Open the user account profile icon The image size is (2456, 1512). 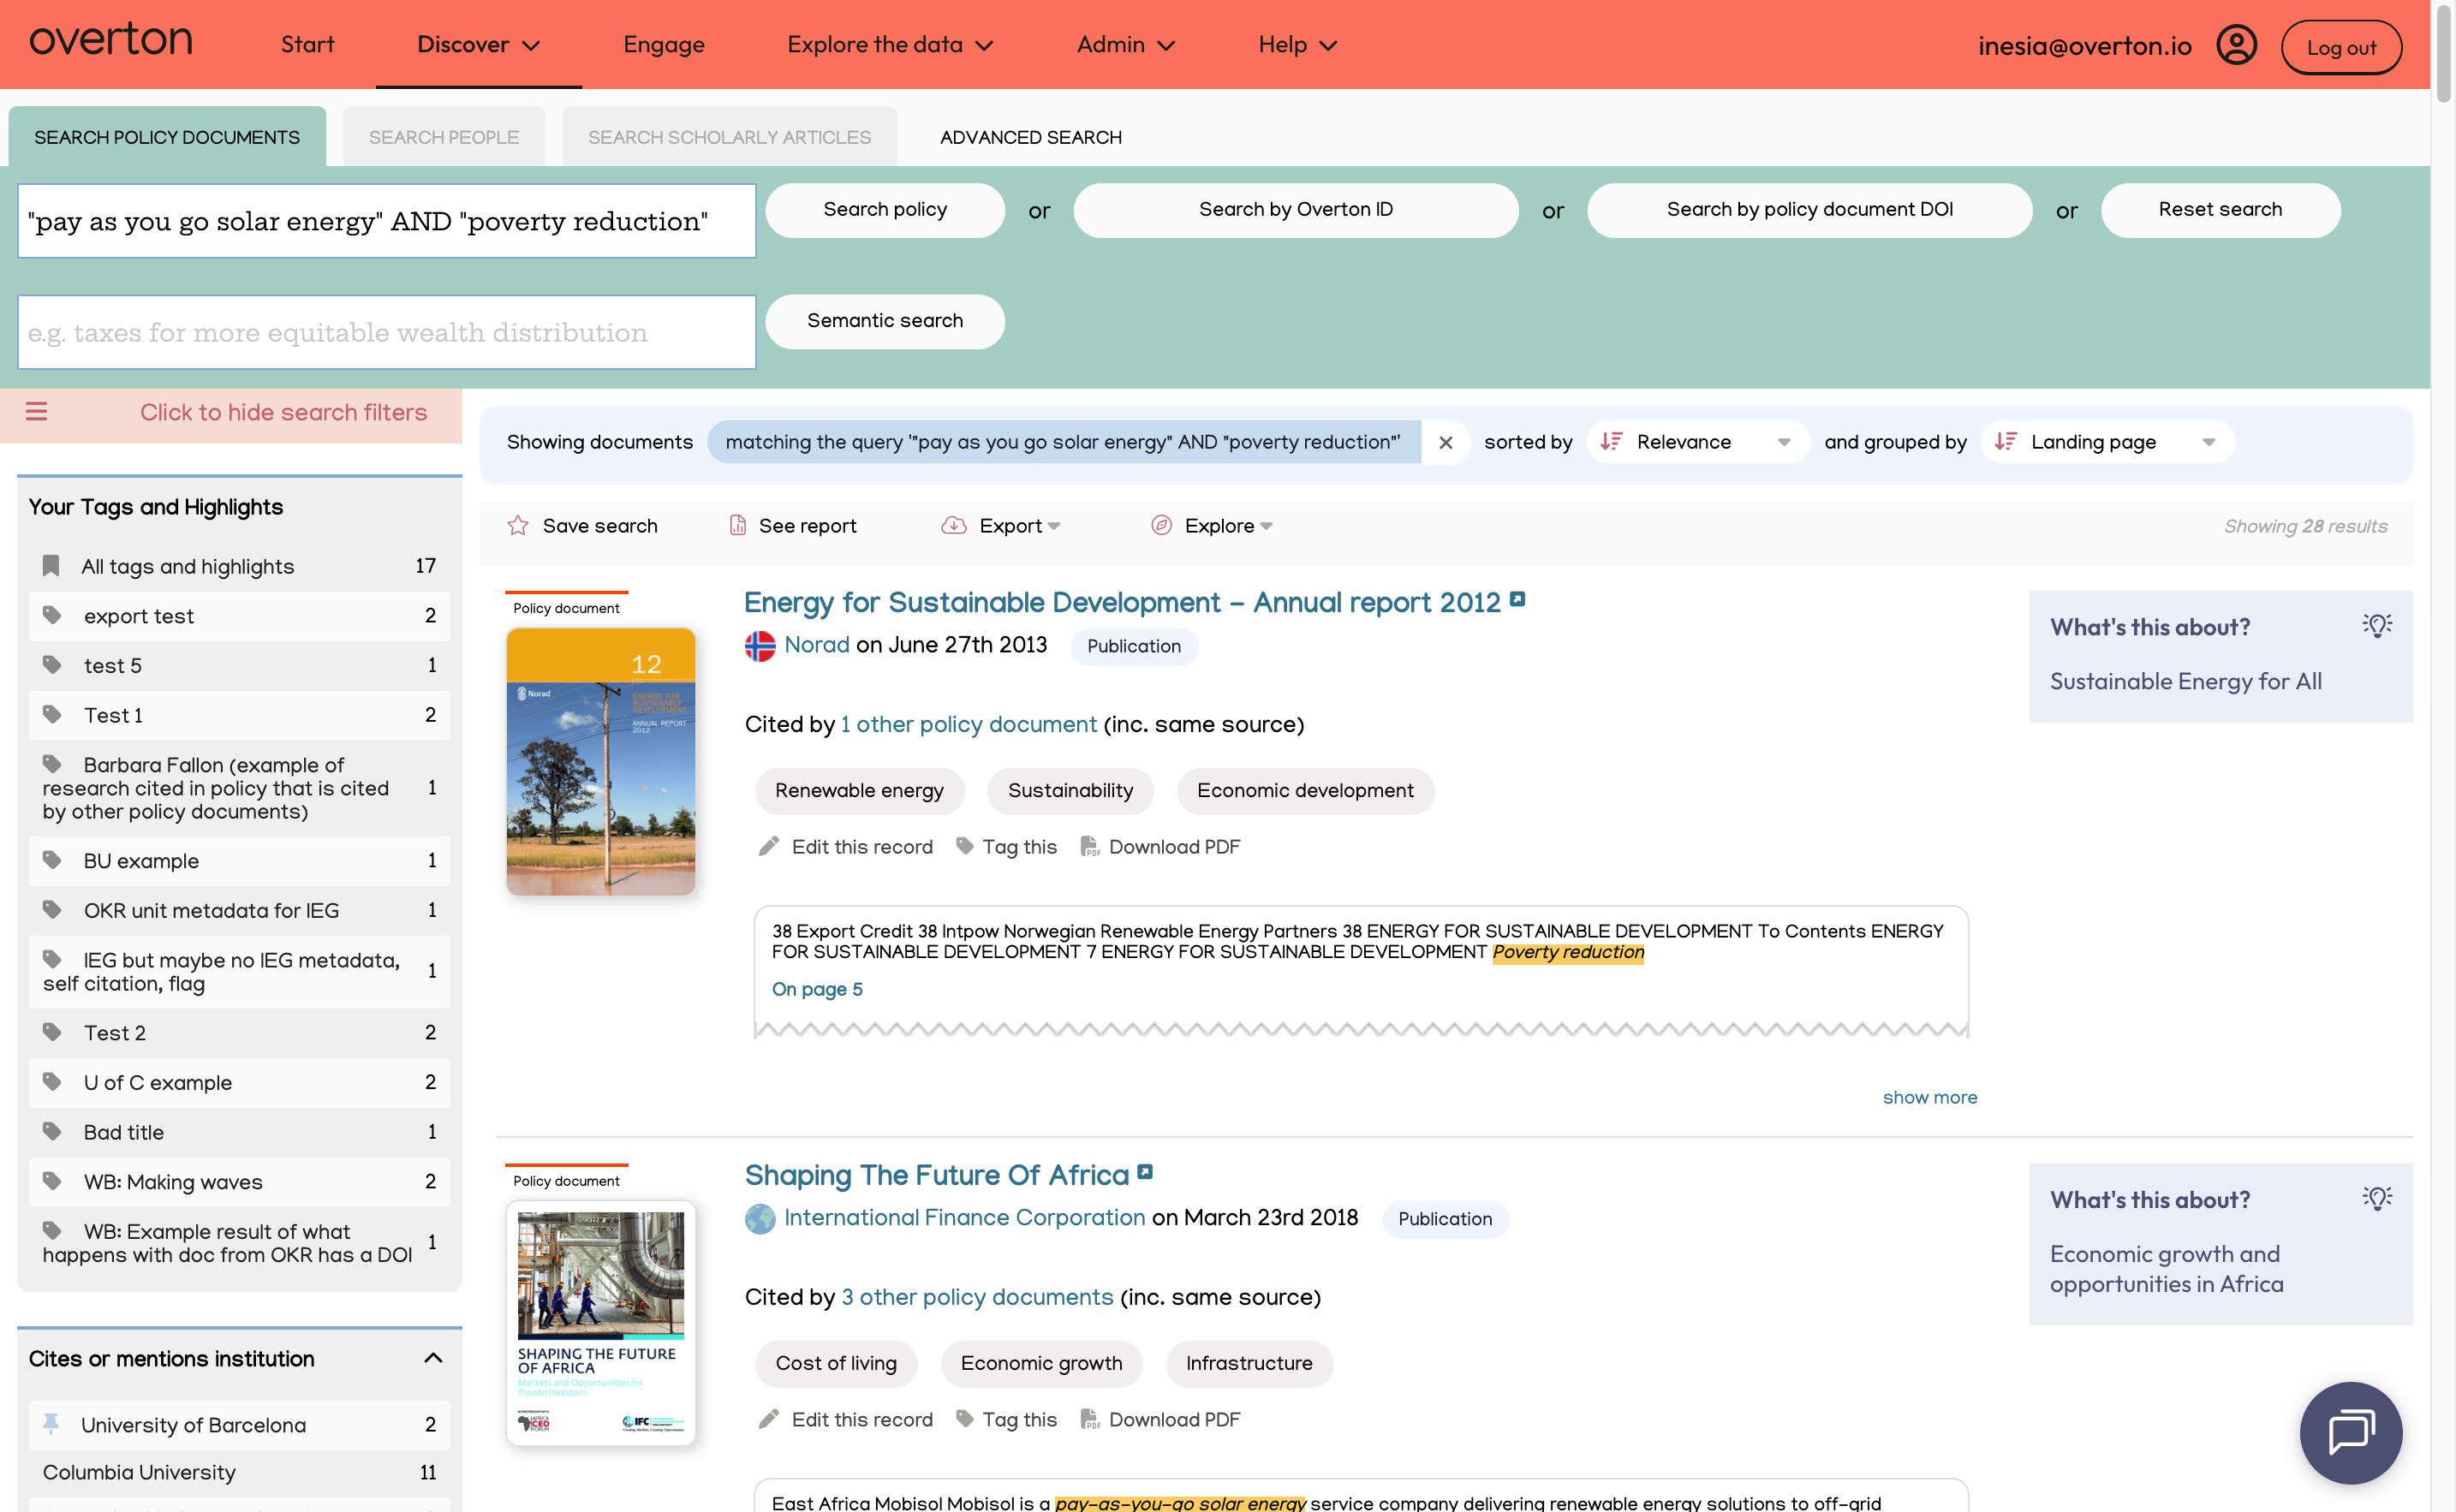pos(2236,46)
